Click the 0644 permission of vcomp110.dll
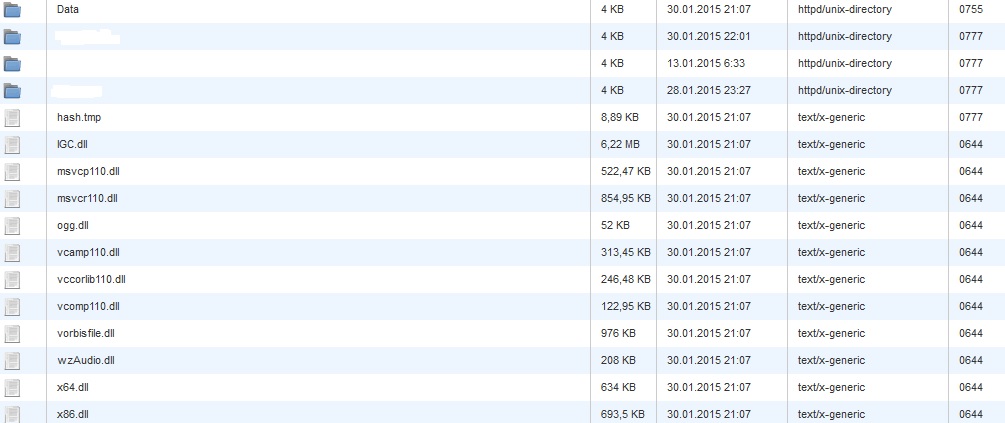 pyautogui.click(x=970, y=306)
